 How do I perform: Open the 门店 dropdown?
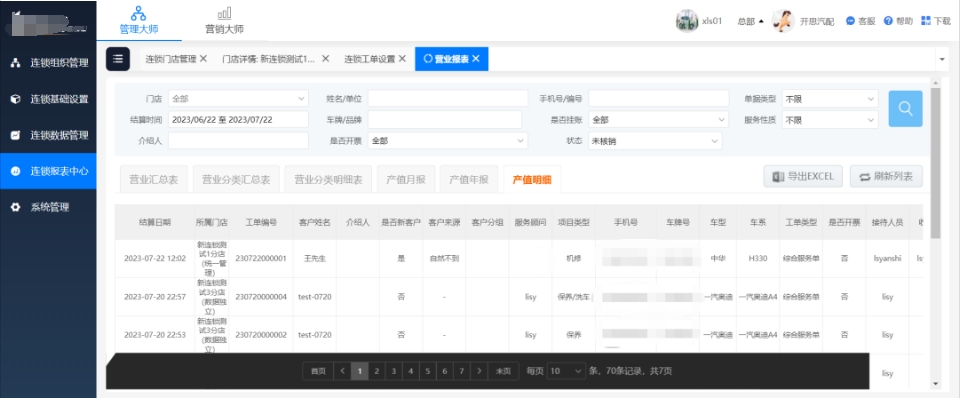(x=238, y=98)
